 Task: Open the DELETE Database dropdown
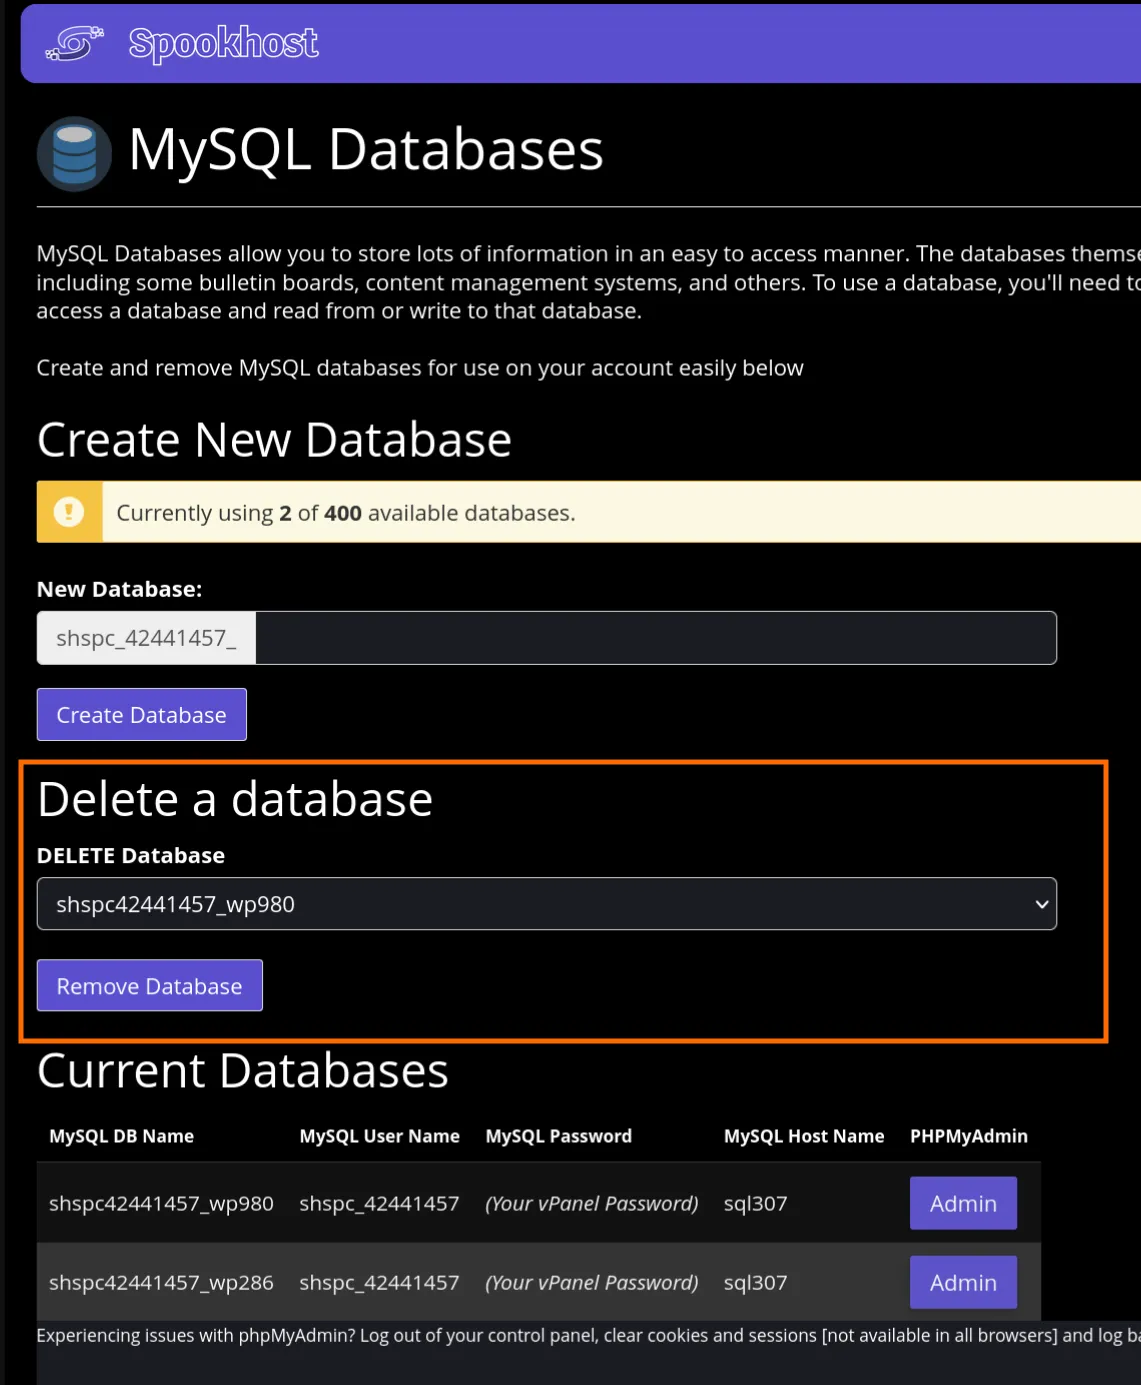[547, 904]
